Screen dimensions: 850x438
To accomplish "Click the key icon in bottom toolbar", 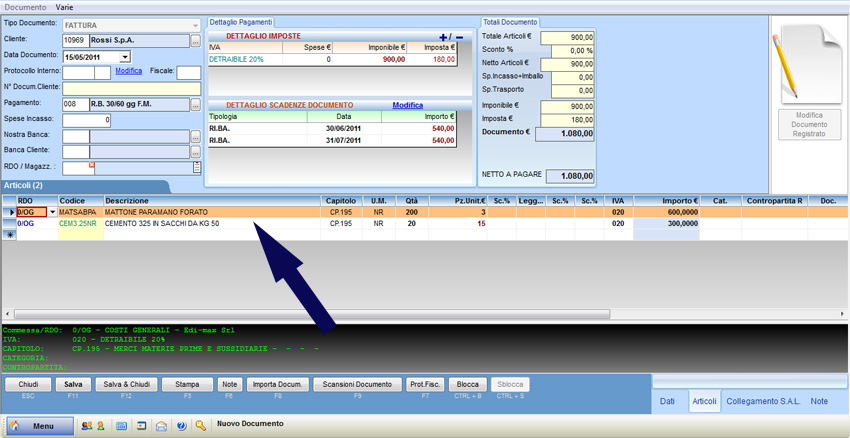I will pyautogui.click(x=201, y=426).
